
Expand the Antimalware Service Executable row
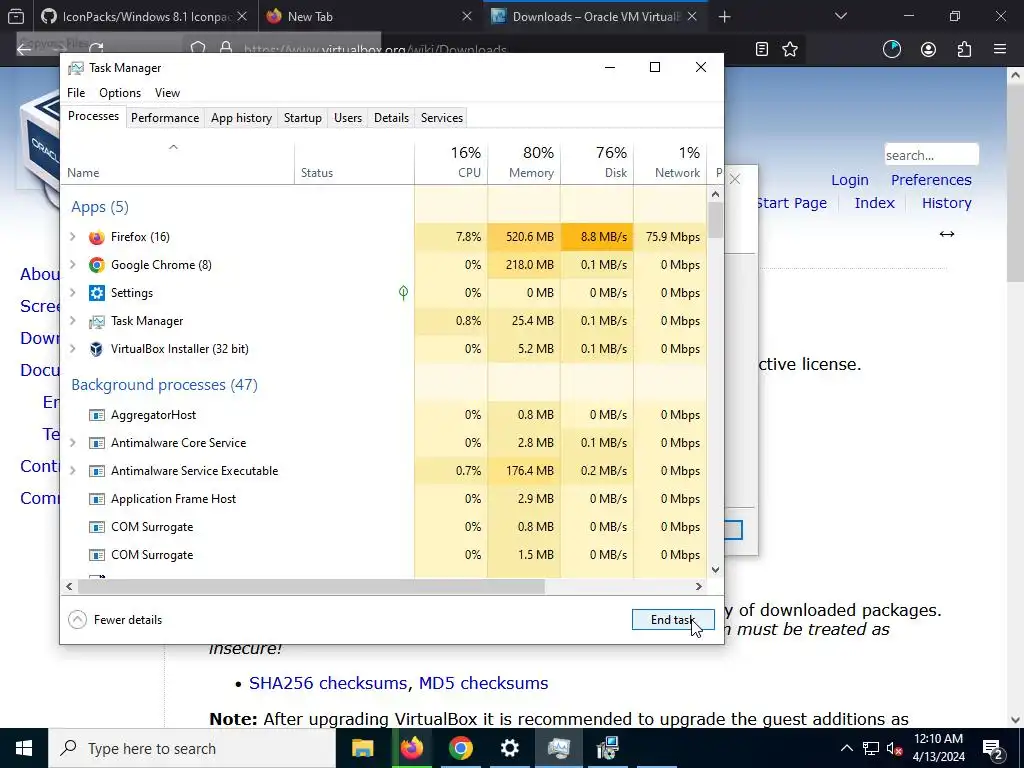click(x=73, y=472)
